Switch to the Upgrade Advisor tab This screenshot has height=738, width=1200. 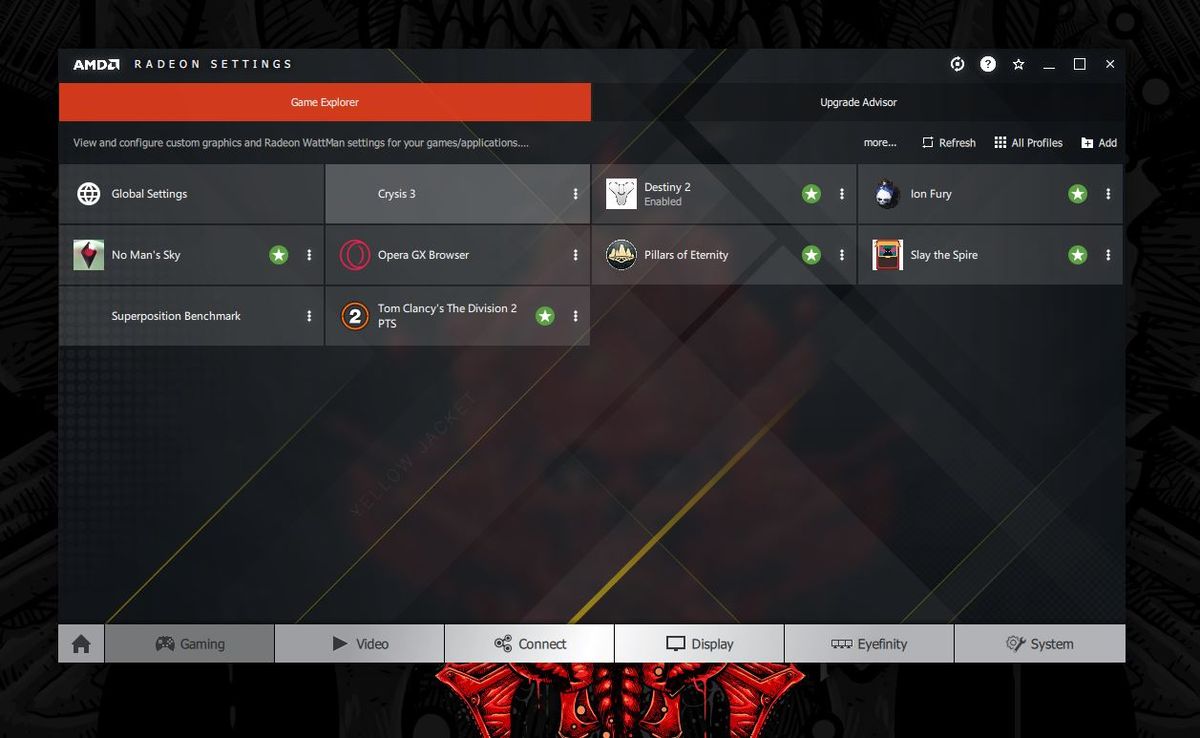coord(858,101)
